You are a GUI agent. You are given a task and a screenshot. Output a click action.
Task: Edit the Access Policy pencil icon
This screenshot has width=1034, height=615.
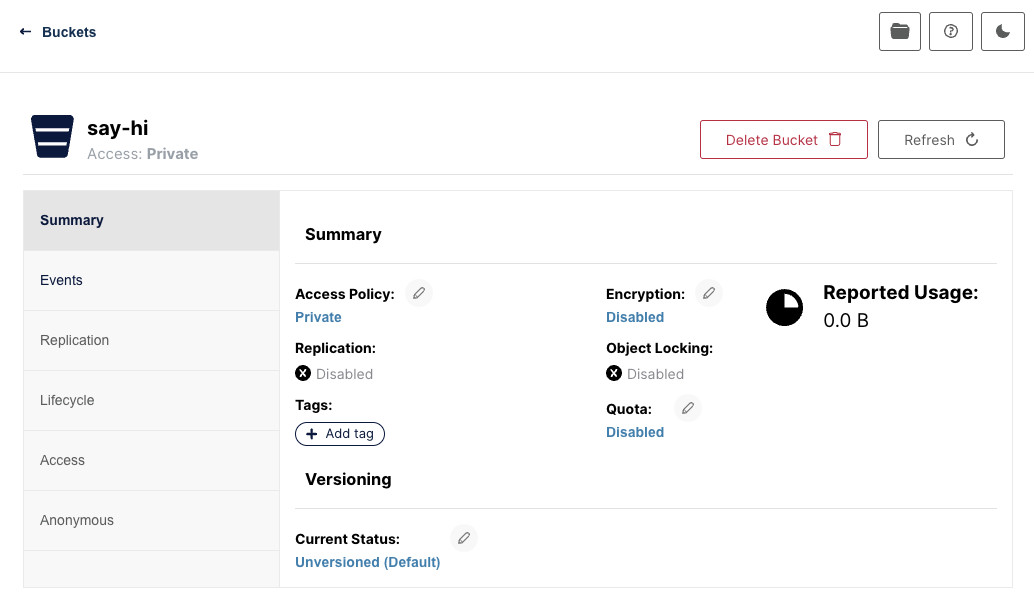(419, 294)
